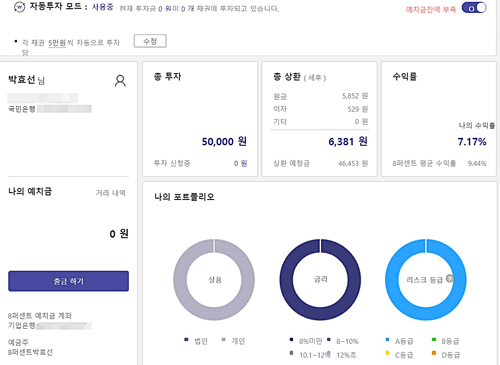Open the 거래 내역 transaction history link

110,193
